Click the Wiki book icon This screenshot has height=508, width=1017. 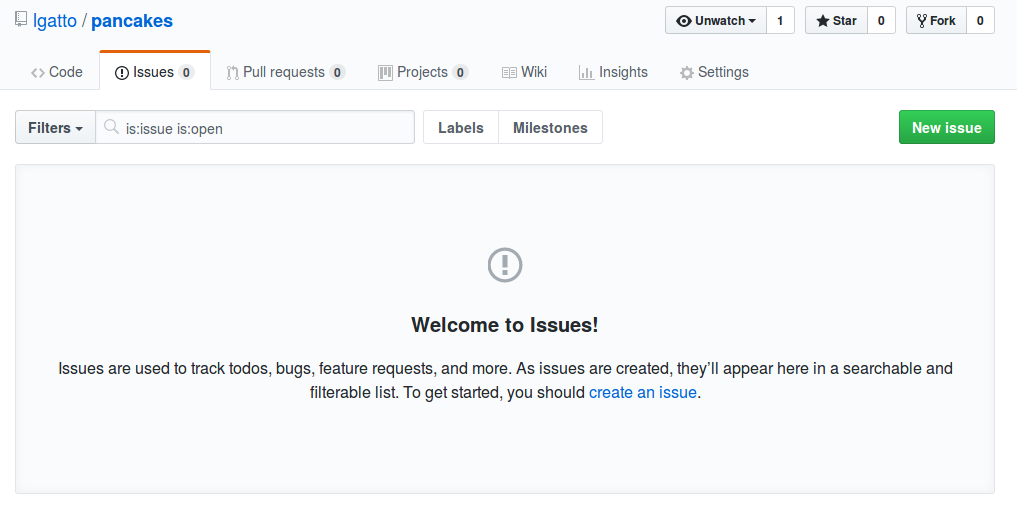509,73
